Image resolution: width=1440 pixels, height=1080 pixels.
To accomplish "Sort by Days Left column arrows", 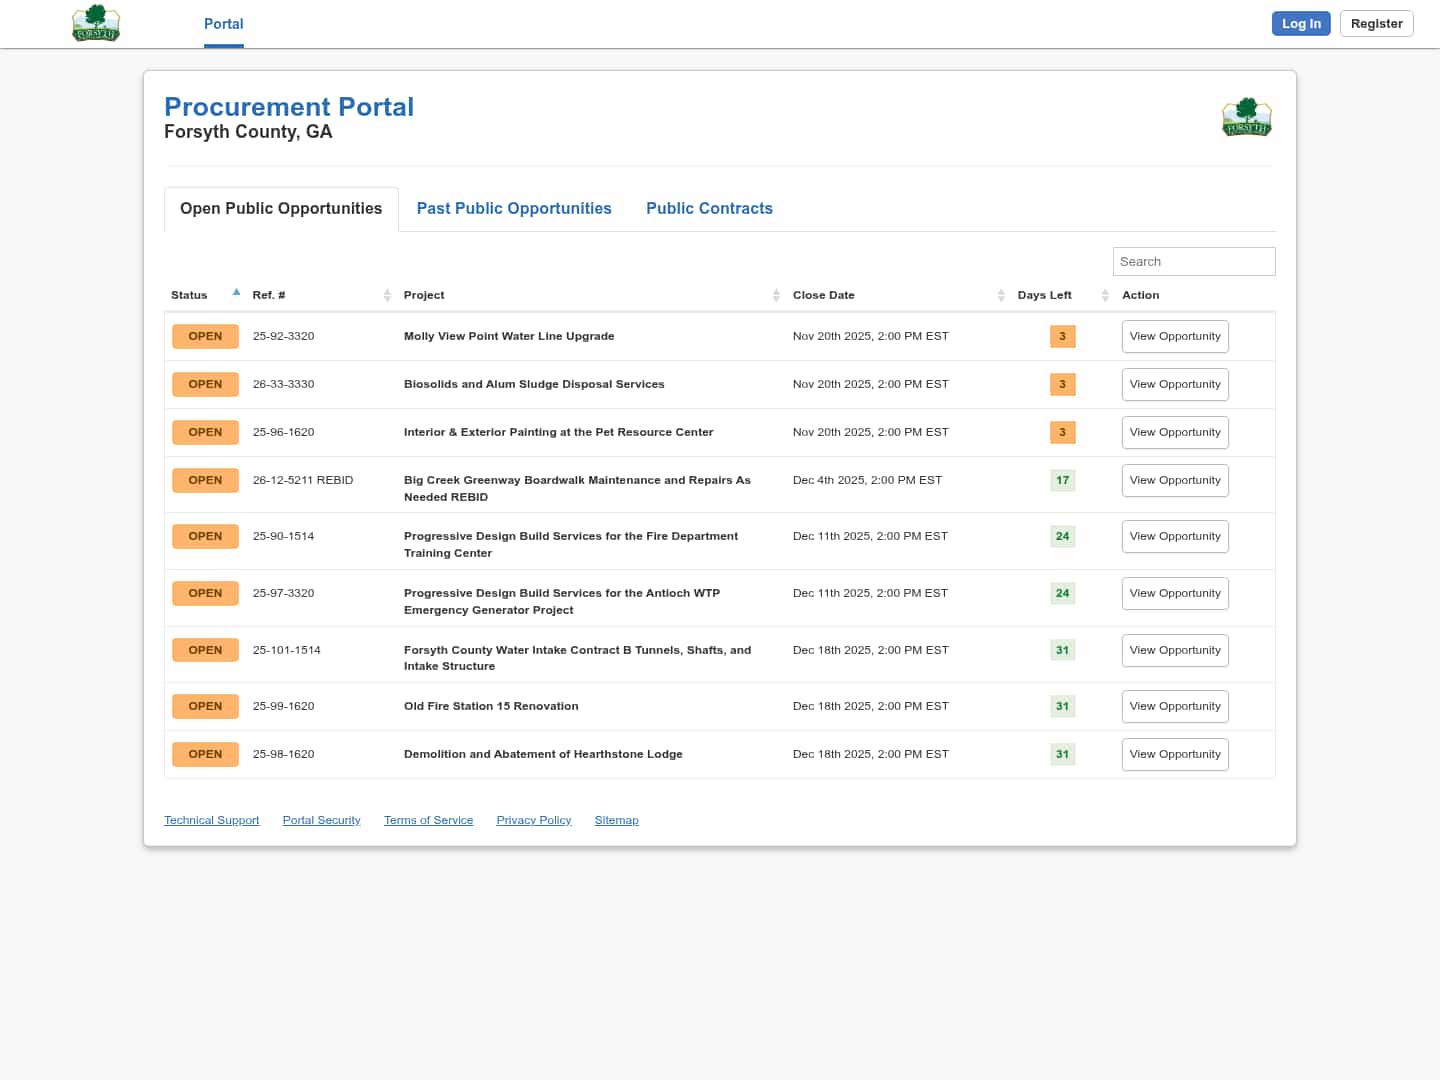I will (x=1105, y=295).
